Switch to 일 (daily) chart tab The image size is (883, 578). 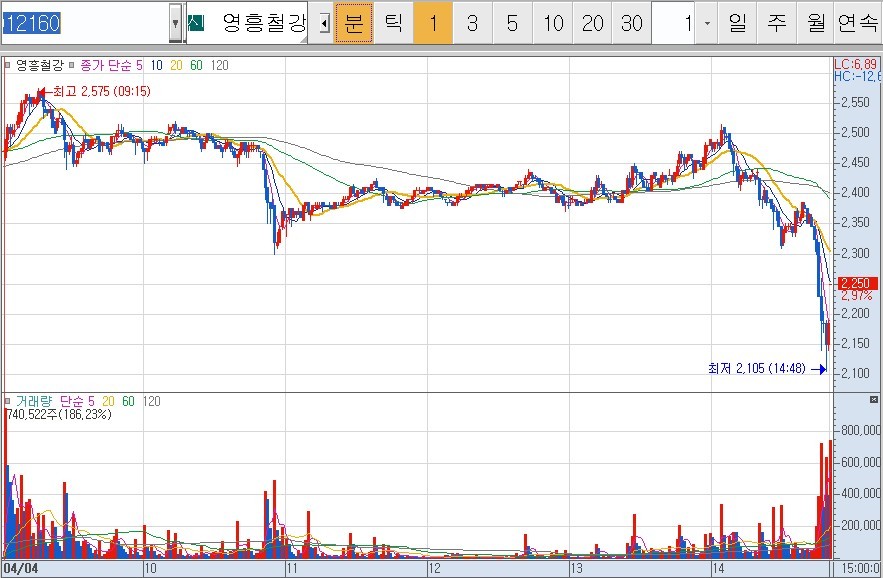click(x=737, y=23)
